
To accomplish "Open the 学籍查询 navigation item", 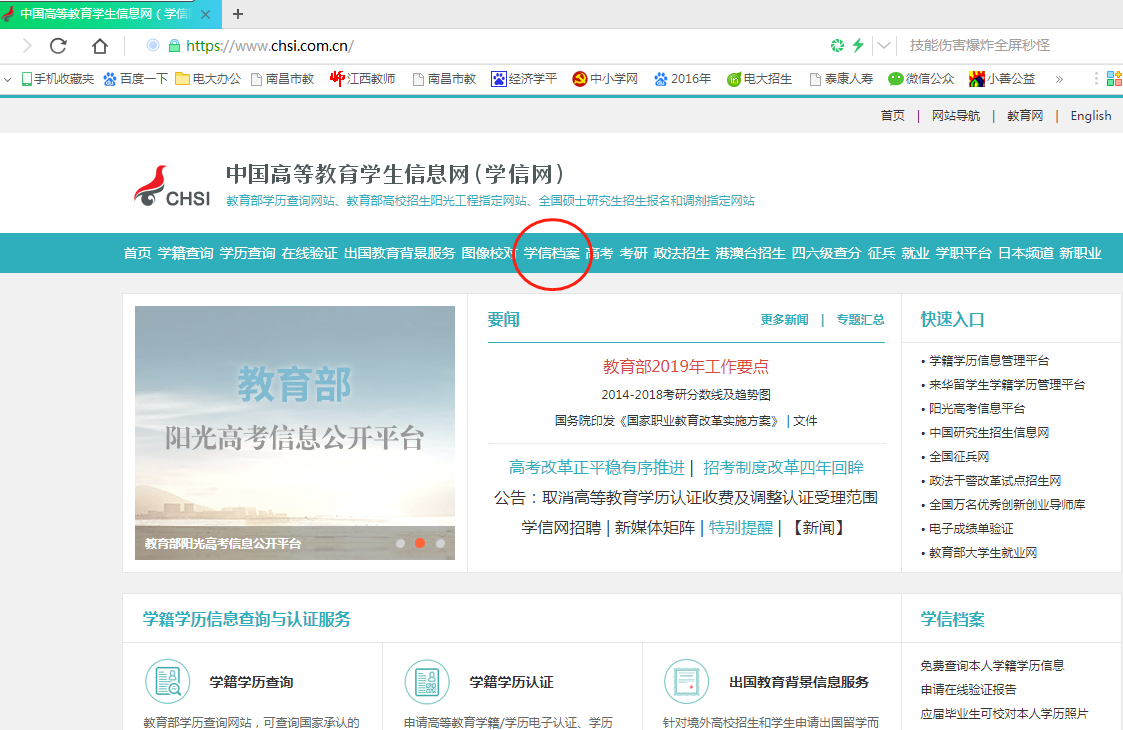I will 185,253.
